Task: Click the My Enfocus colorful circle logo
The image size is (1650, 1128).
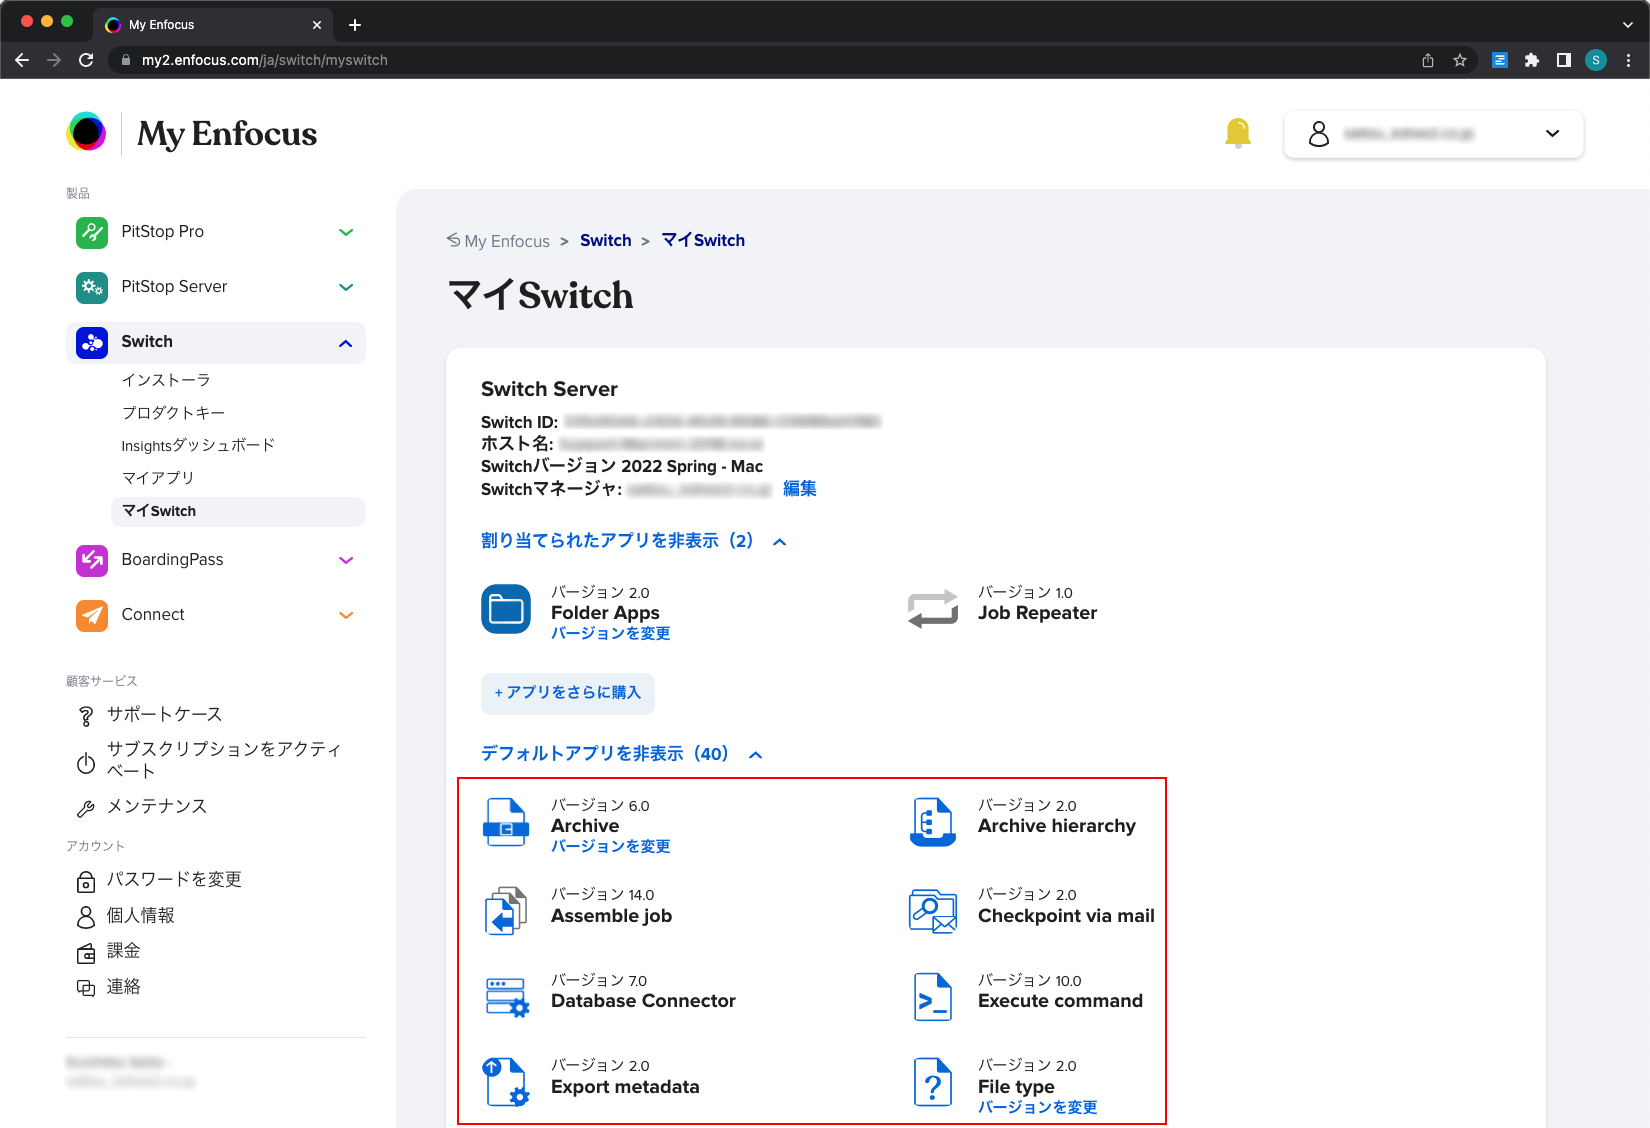Action: point(87,132)
